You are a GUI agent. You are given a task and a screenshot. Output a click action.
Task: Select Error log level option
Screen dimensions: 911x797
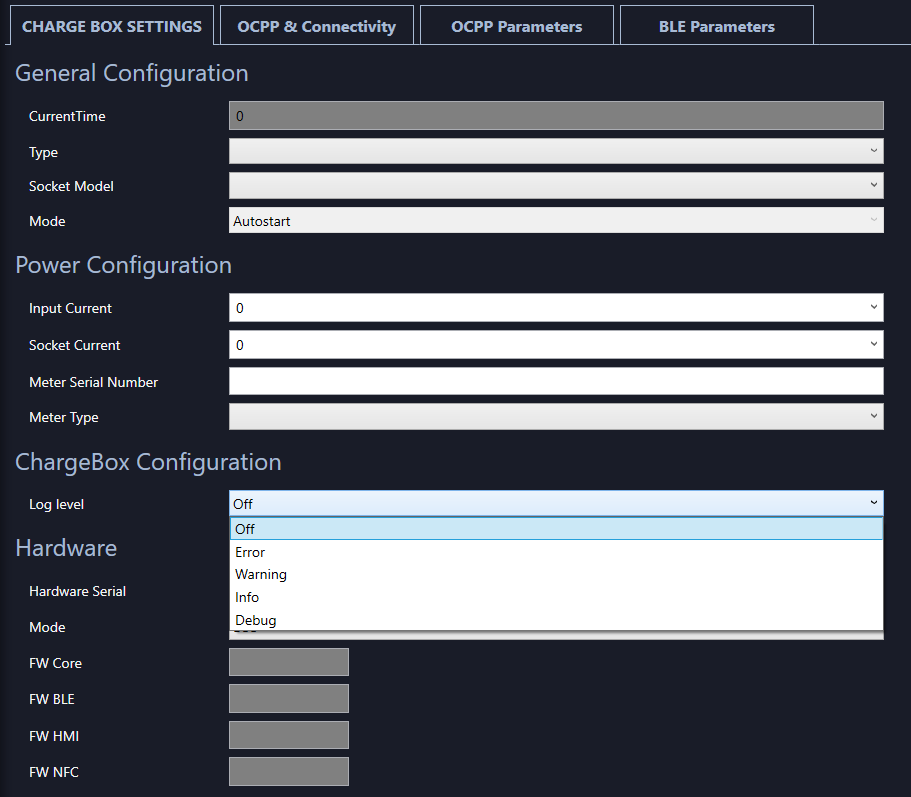[x=556, y=552]
